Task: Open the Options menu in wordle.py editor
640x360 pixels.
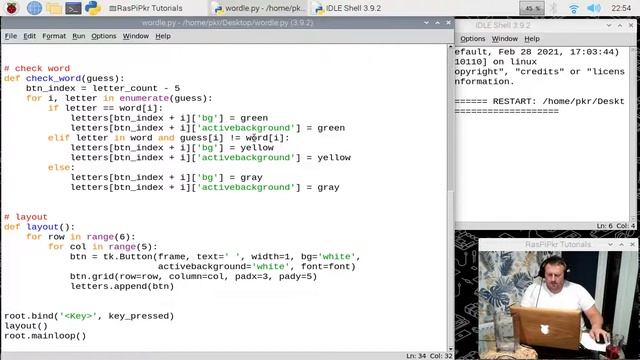Action: [104, 36]
